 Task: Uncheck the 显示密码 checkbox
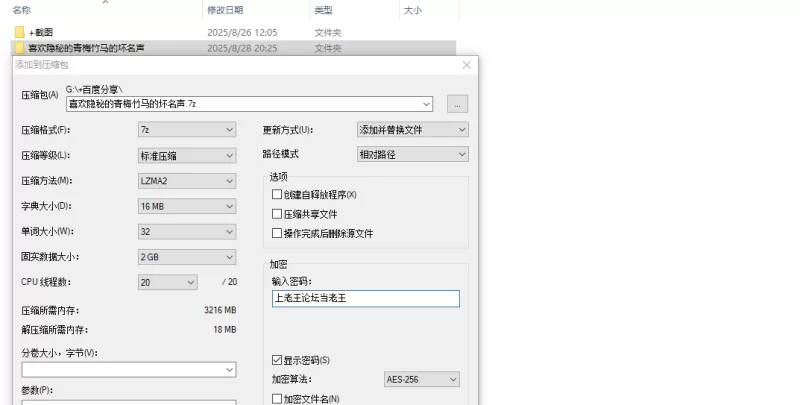277,360
